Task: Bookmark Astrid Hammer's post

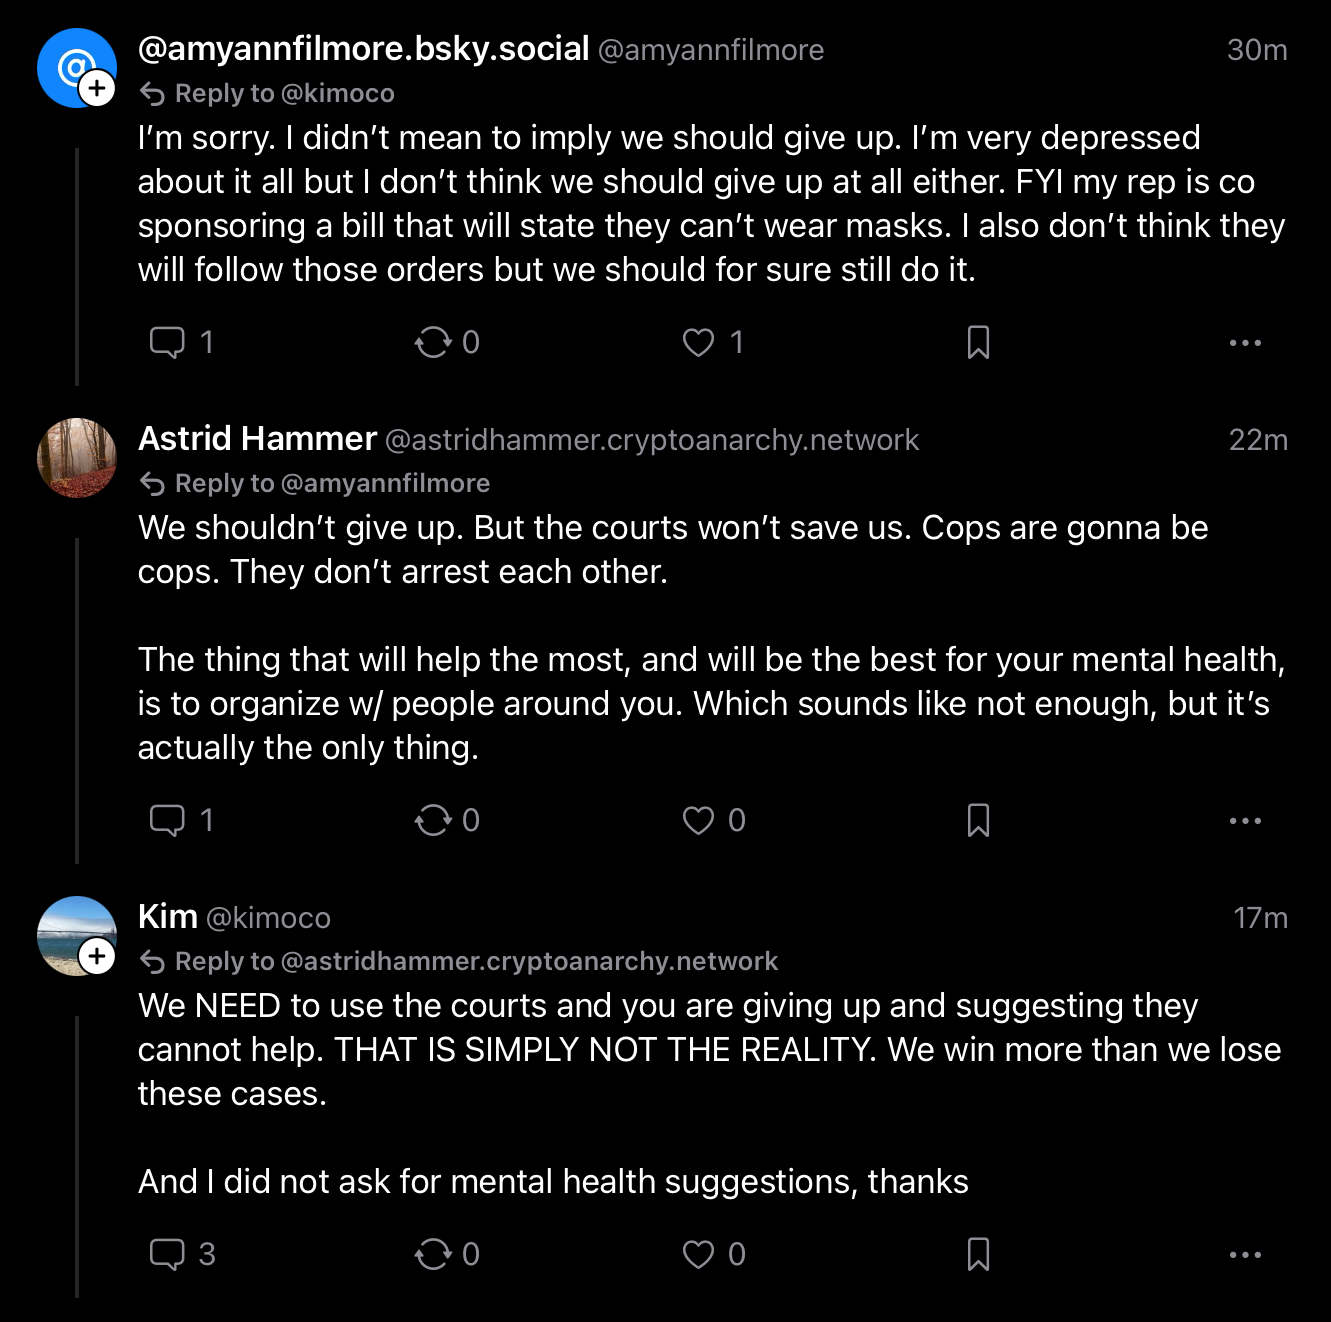Action: (x=978, y=820)
